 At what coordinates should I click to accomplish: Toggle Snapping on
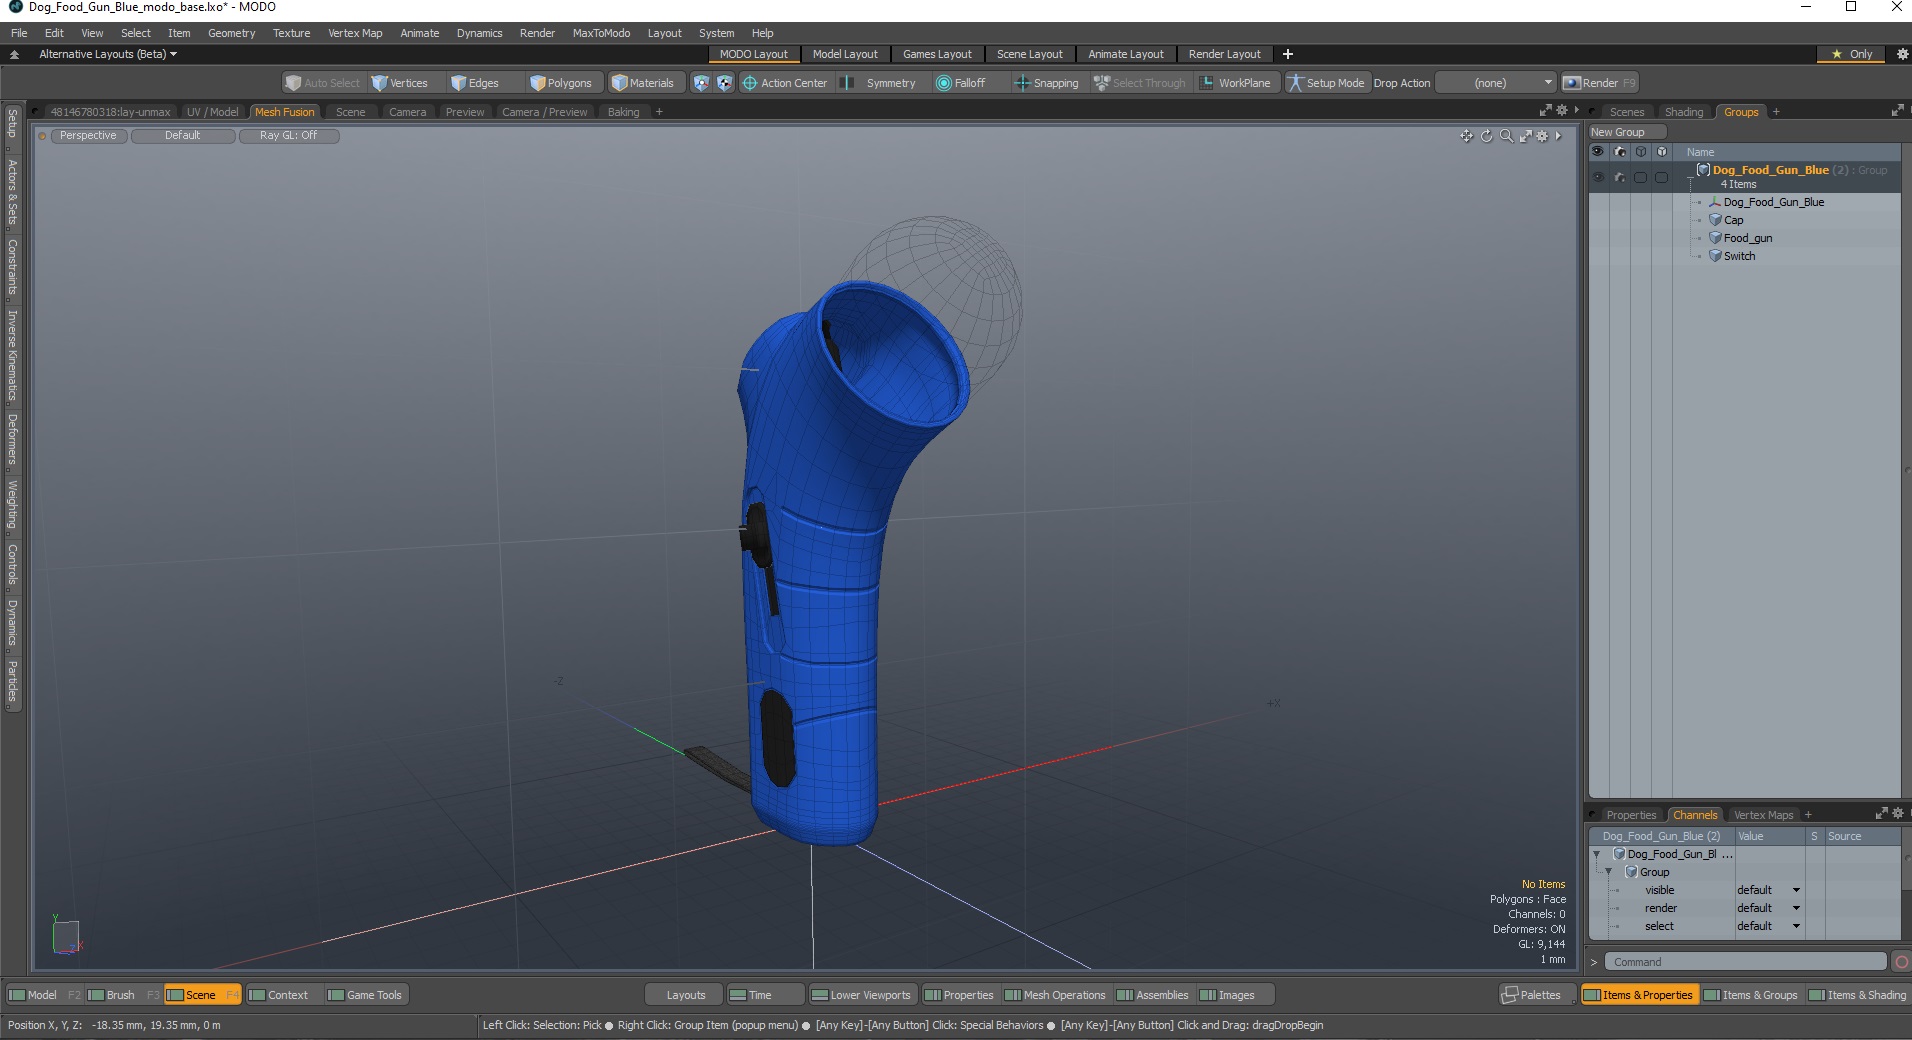tap(1046, 83)
